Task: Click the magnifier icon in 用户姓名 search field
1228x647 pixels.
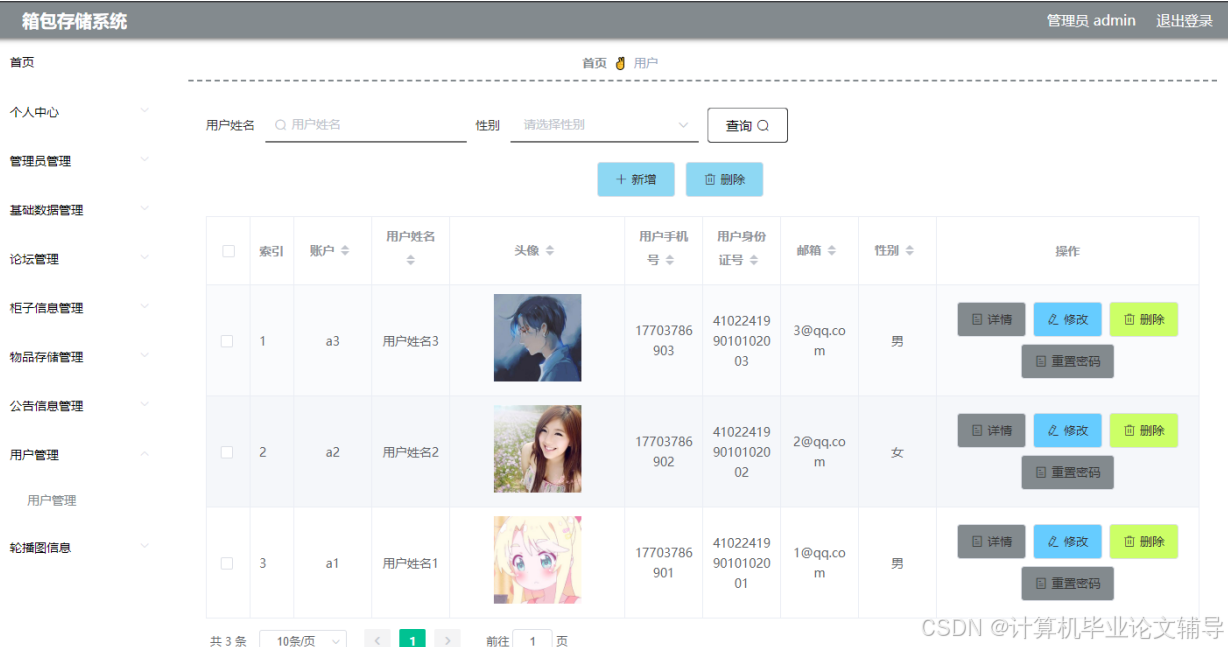Action: point(281,125)
